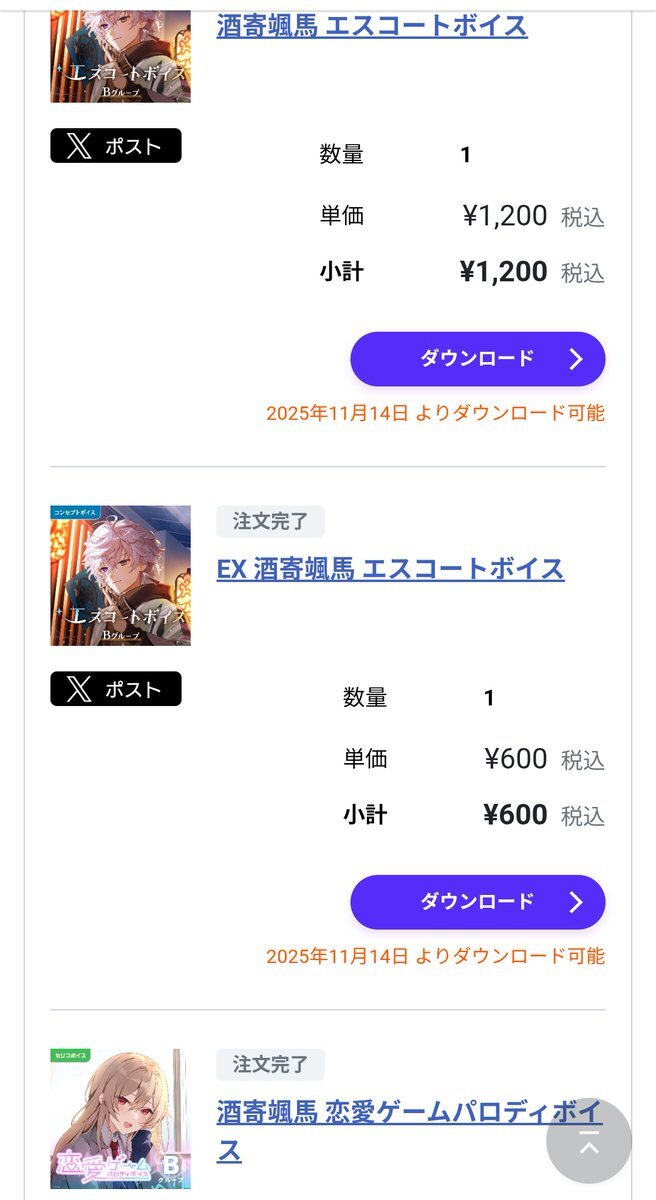This screenshot has width=656, height=1200.
Task: Download the ¥600 EX エスコートボイス item
Action: (477, 902)
